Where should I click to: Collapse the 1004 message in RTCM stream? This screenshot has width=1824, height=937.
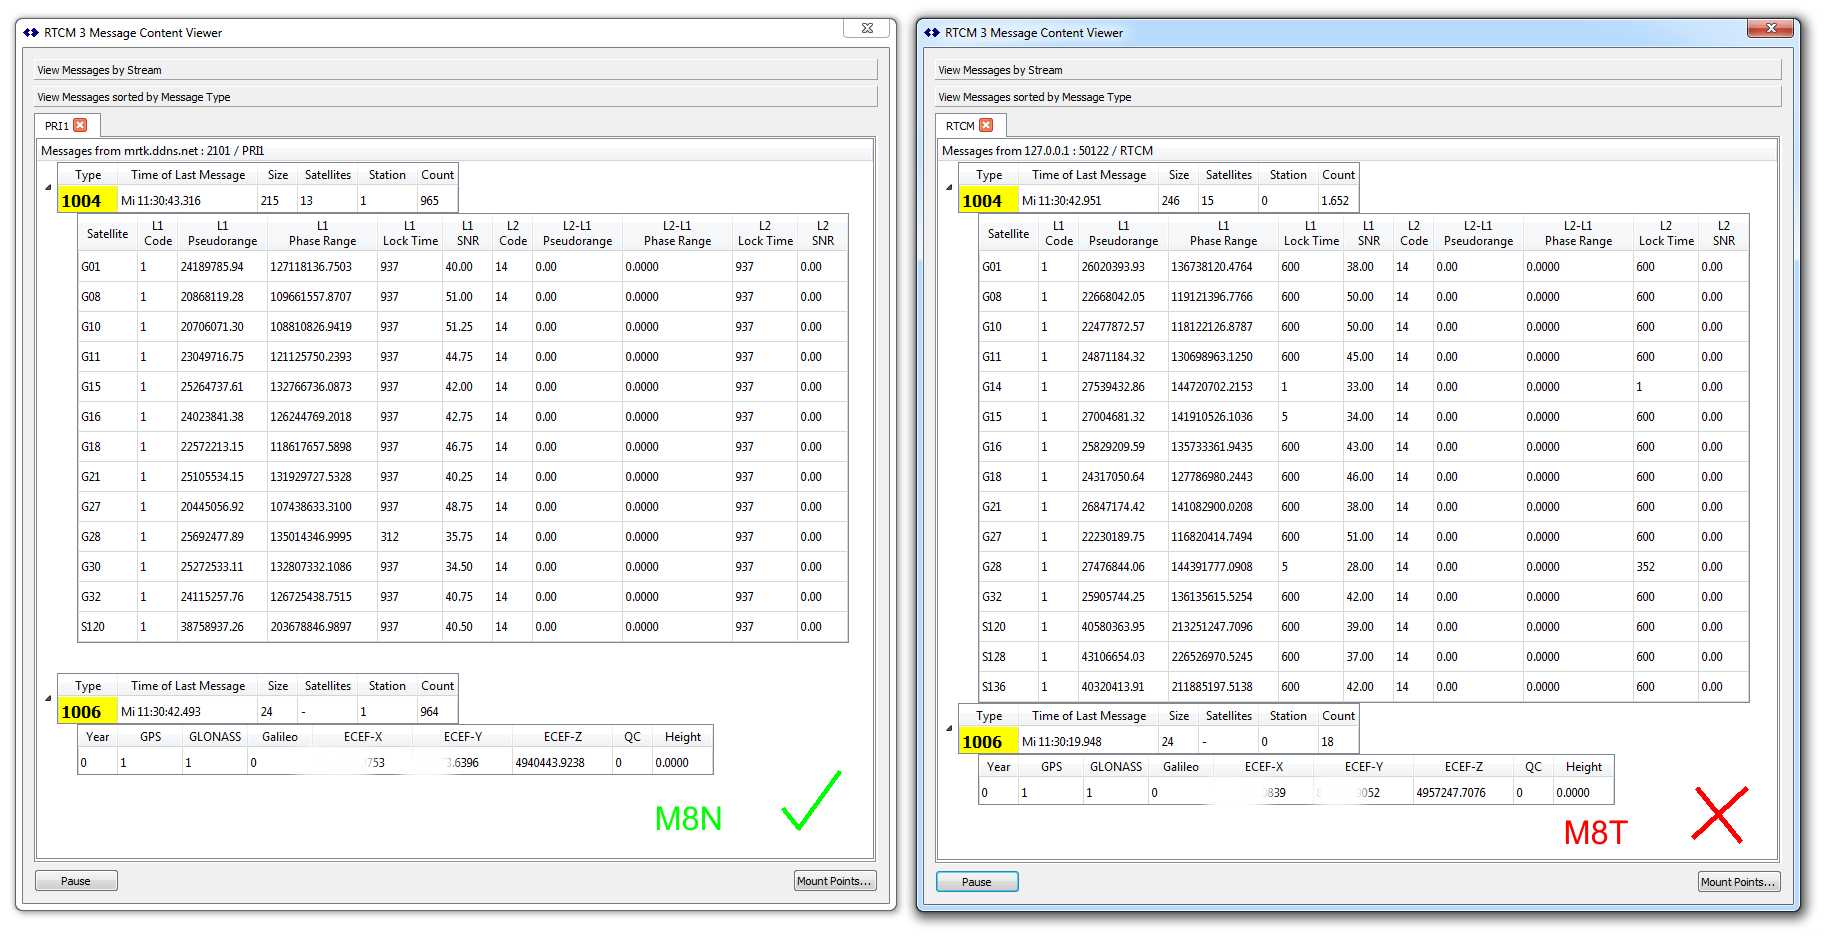point(949,188)
